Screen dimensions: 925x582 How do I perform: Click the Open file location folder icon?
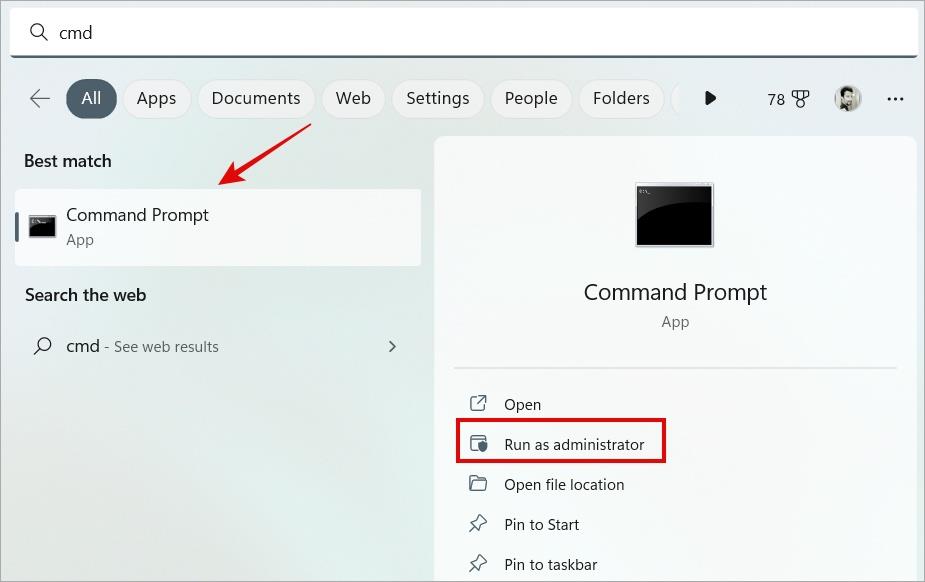click(x=478, y=484)
